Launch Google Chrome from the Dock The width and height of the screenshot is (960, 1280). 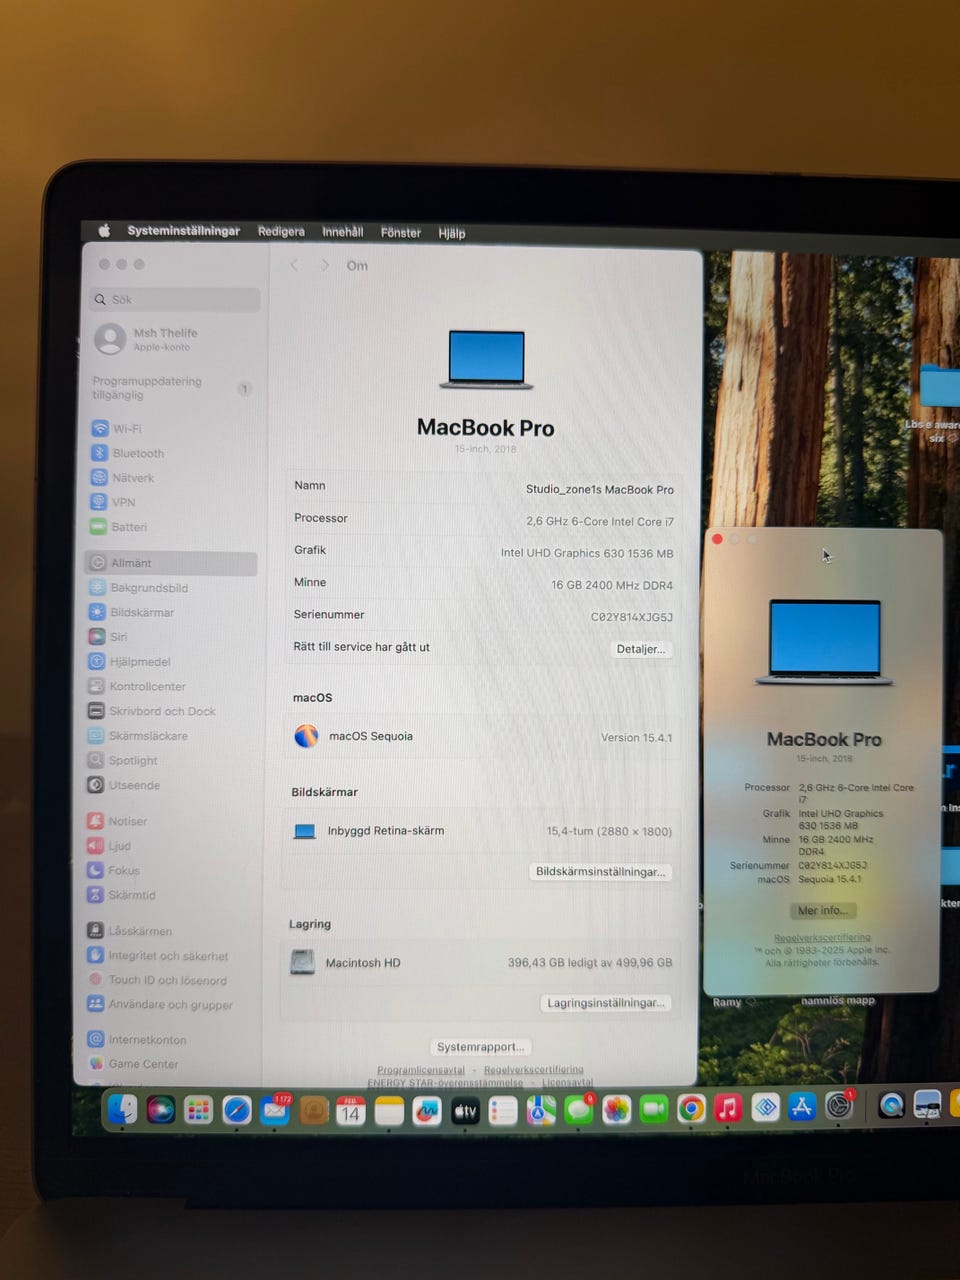pos(691,1109)
